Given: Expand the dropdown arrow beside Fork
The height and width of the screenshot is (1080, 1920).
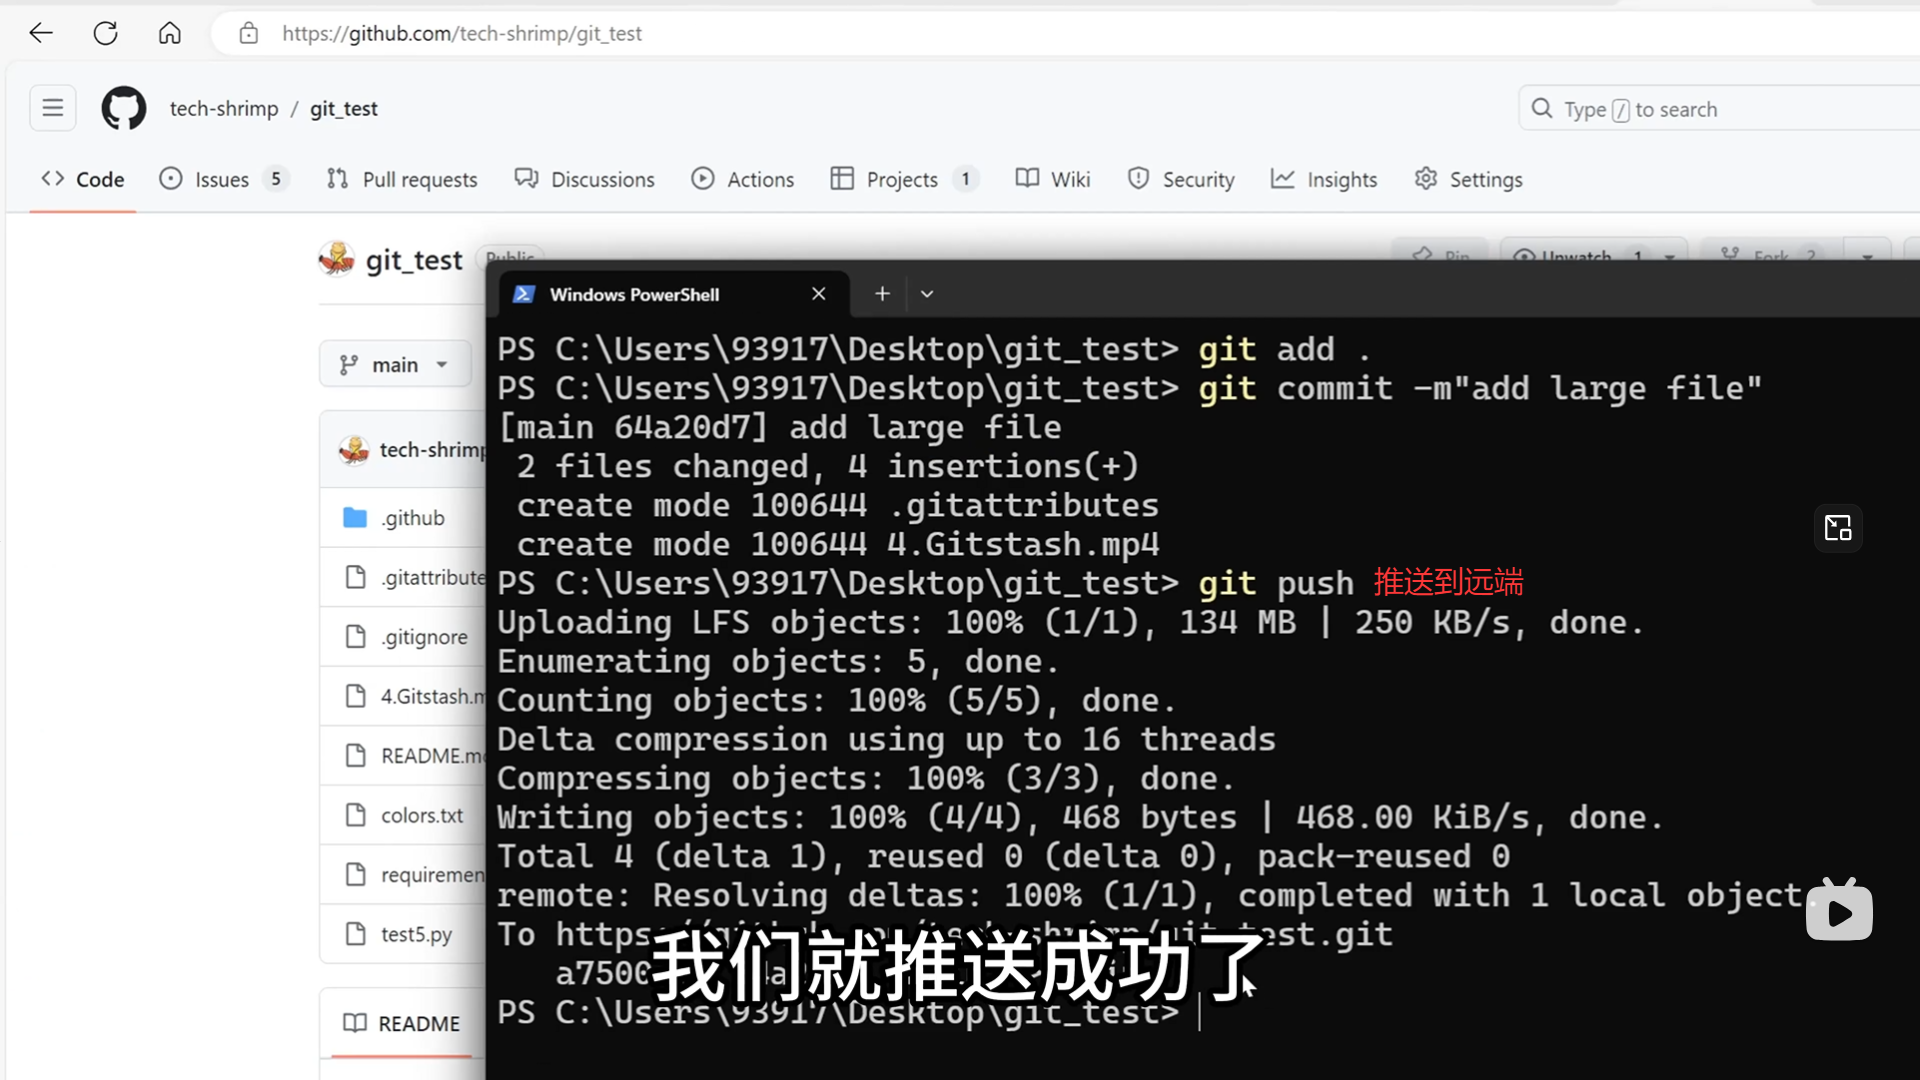Looking at the screenshot, I should (x=1867, y=257).
